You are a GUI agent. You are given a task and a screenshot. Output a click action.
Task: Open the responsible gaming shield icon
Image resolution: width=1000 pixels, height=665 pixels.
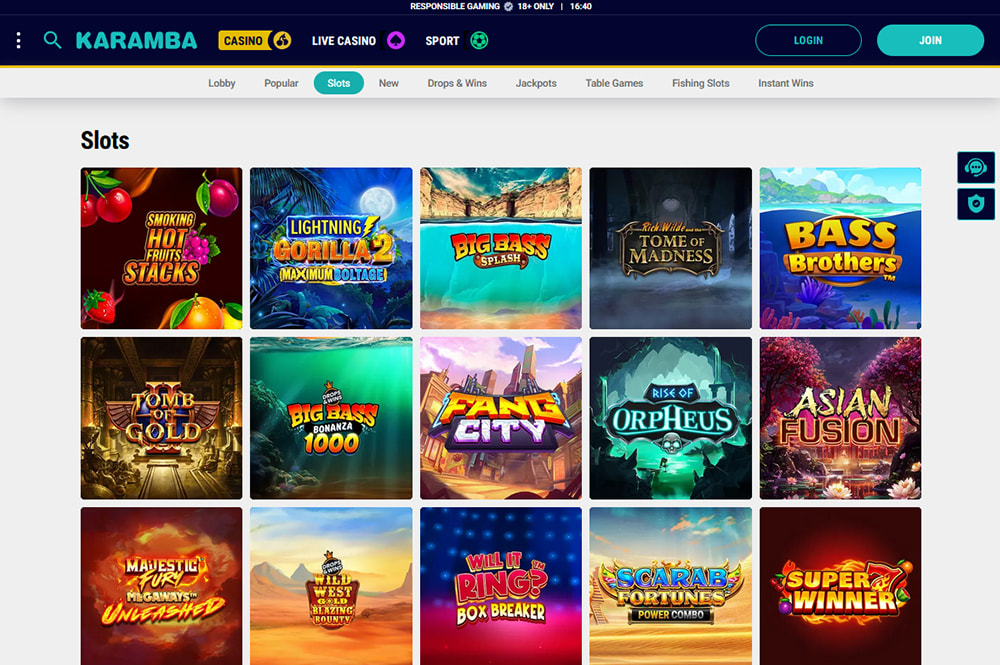(976, 204)
